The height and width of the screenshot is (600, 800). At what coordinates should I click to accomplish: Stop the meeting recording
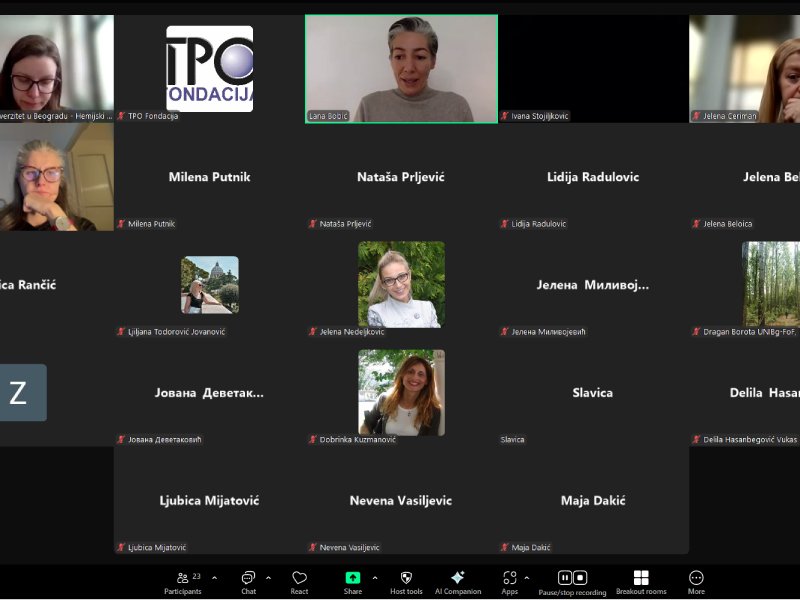pos(580,577)
